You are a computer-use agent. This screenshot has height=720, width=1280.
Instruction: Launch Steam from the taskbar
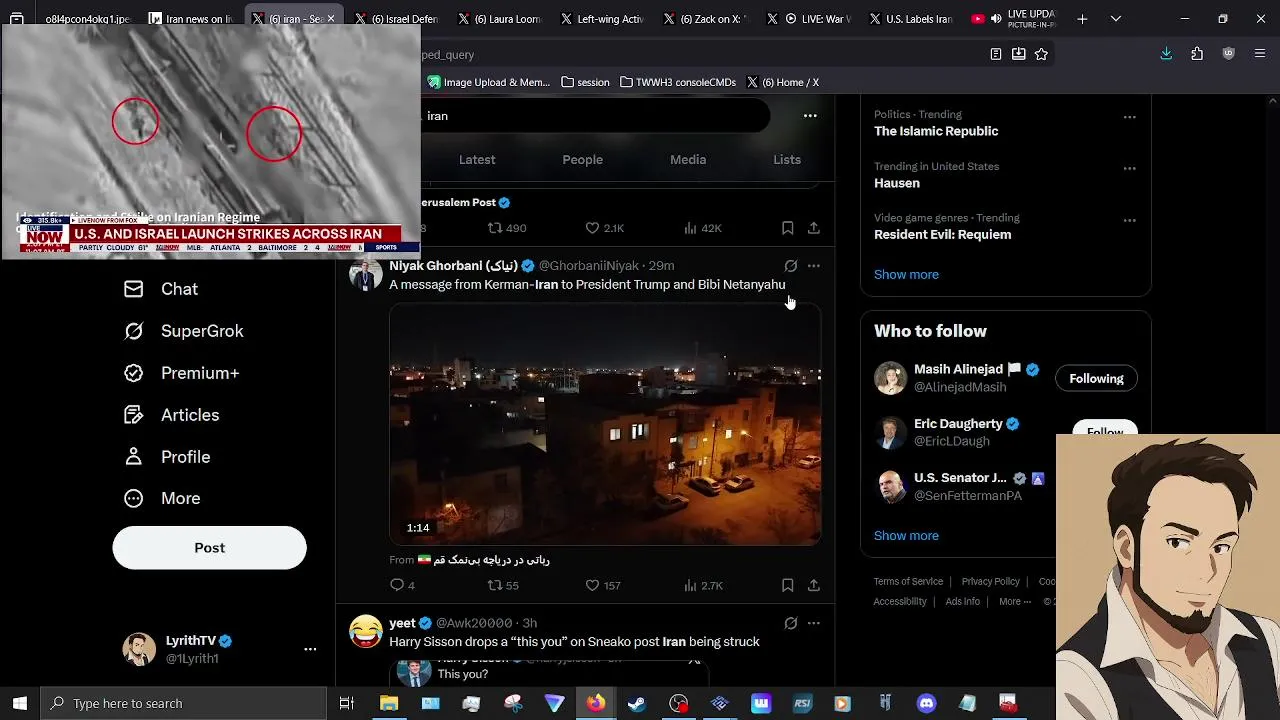(636, 703)
